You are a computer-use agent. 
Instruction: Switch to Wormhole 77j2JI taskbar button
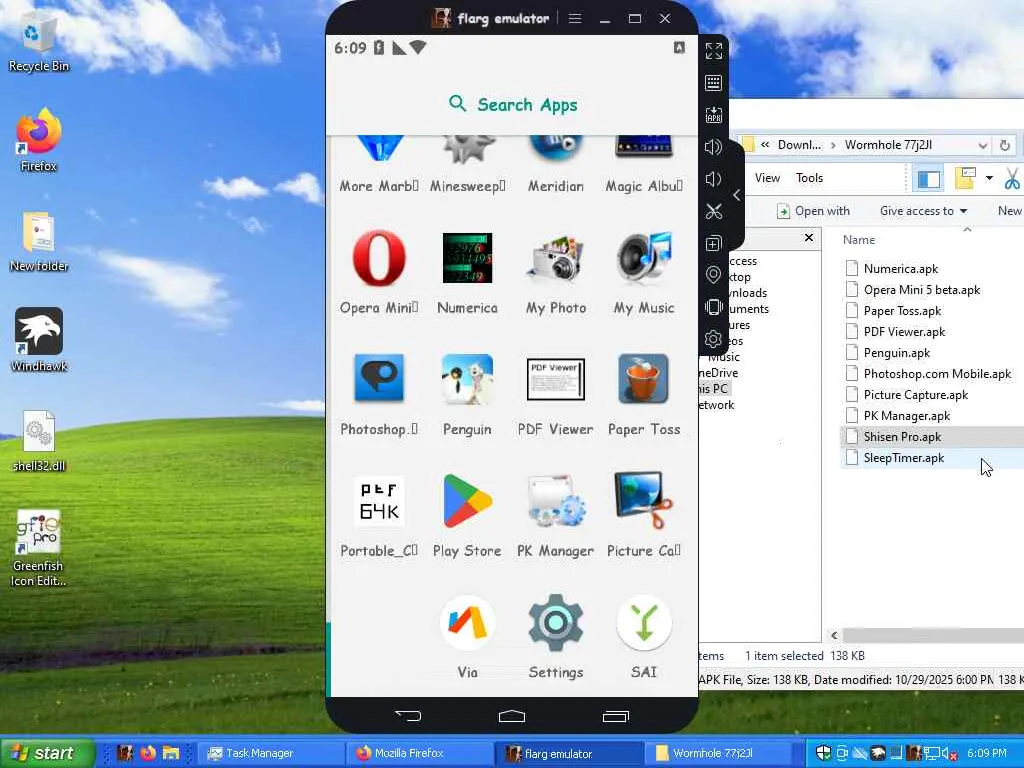(717, 753)
